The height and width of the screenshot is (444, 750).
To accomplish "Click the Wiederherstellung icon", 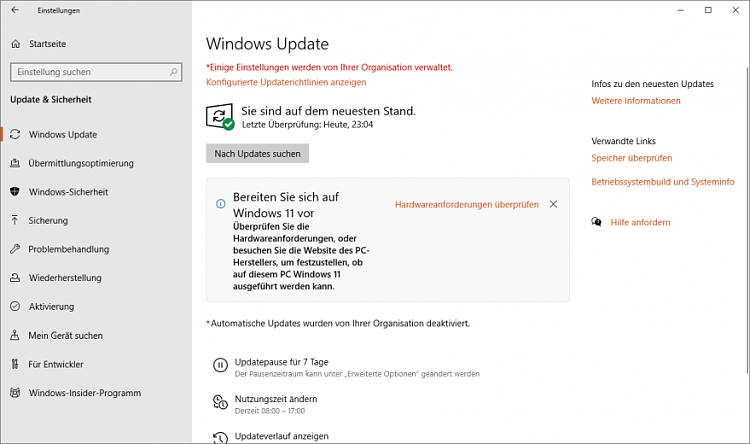I will tap(15, 278).
